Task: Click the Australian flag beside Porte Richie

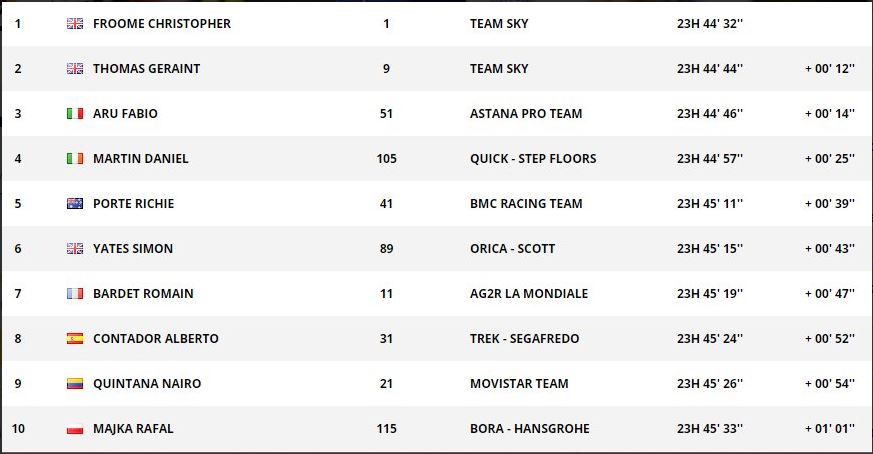Action: 75,203
